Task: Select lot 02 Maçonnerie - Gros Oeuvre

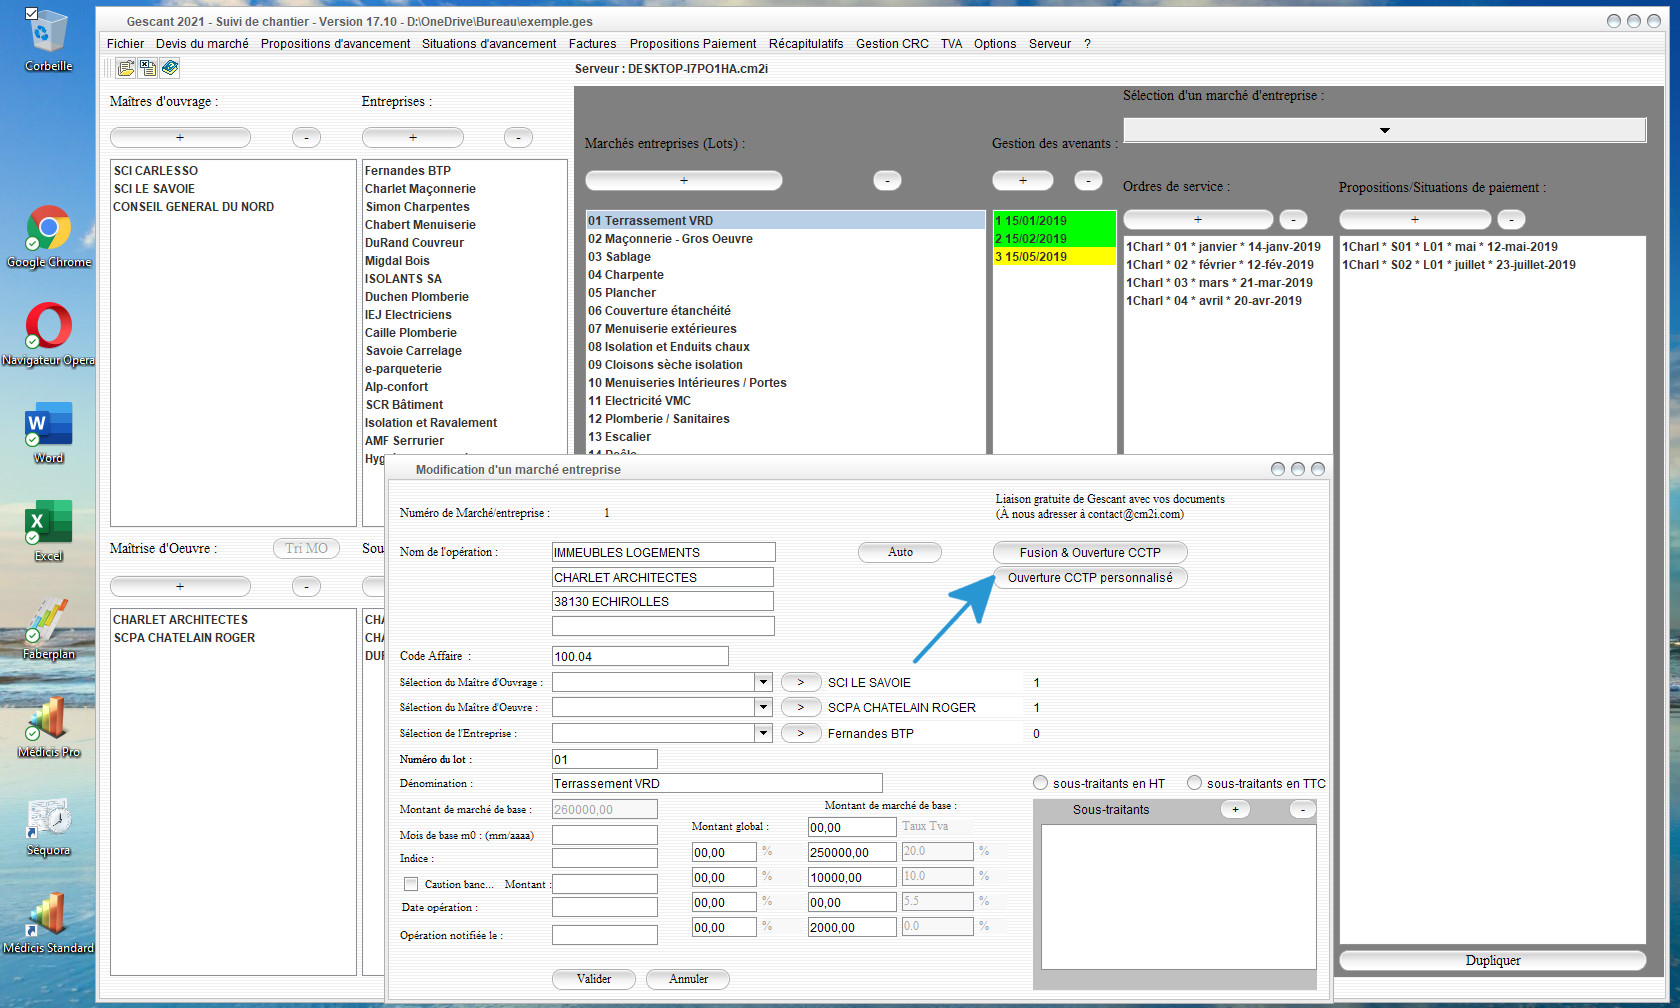Action: (x=785, y=239)
